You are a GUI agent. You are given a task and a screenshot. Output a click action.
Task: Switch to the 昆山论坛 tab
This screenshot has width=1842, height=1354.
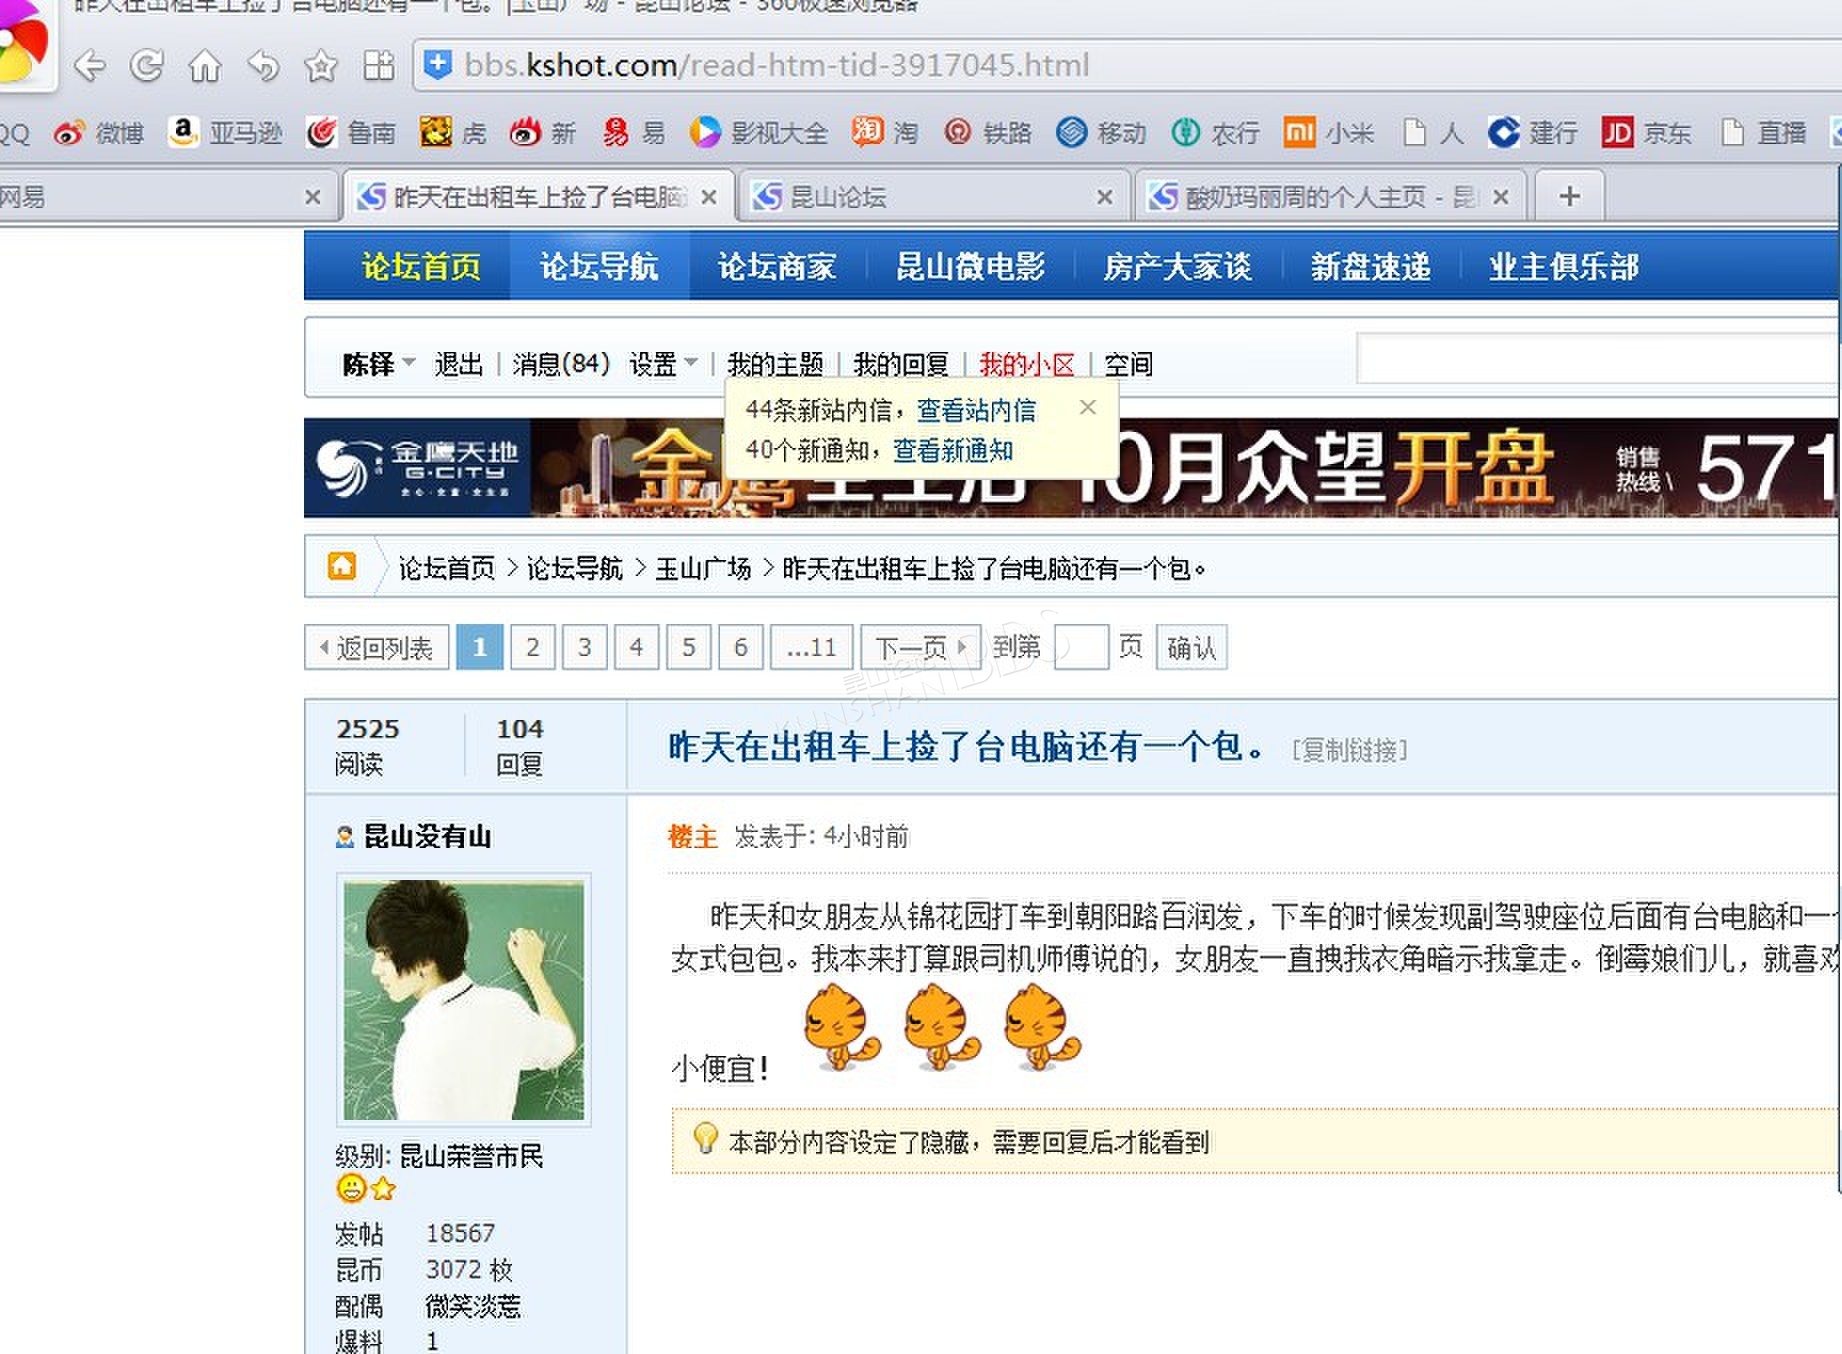tap(932, 196)
